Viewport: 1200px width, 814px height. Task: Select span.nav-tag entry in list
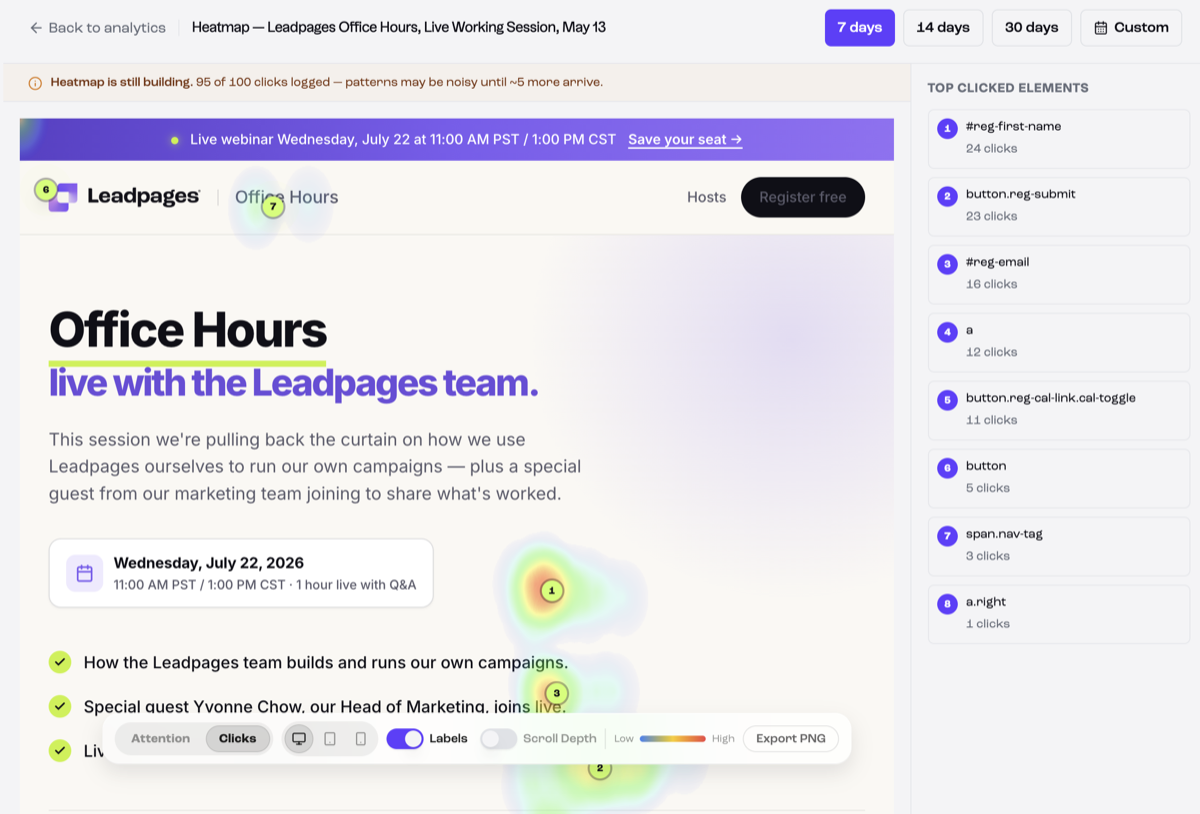coord(1059,545)
